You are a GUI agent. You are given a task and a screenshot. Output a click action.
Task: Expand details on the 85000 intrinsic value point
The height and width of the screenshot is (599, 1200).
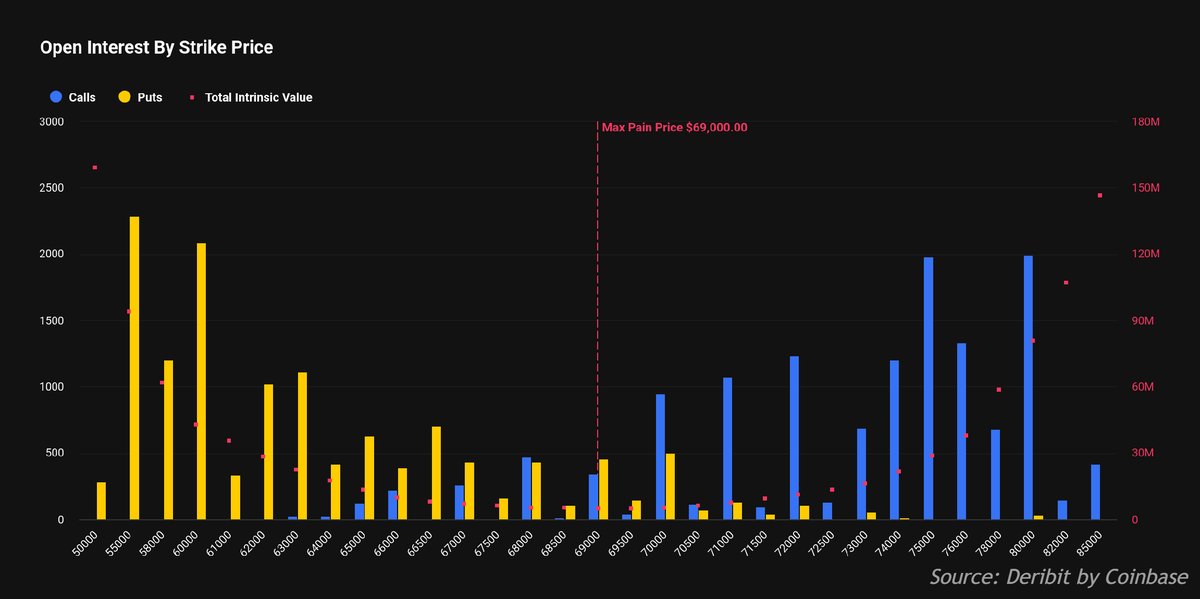[1098, 195]
